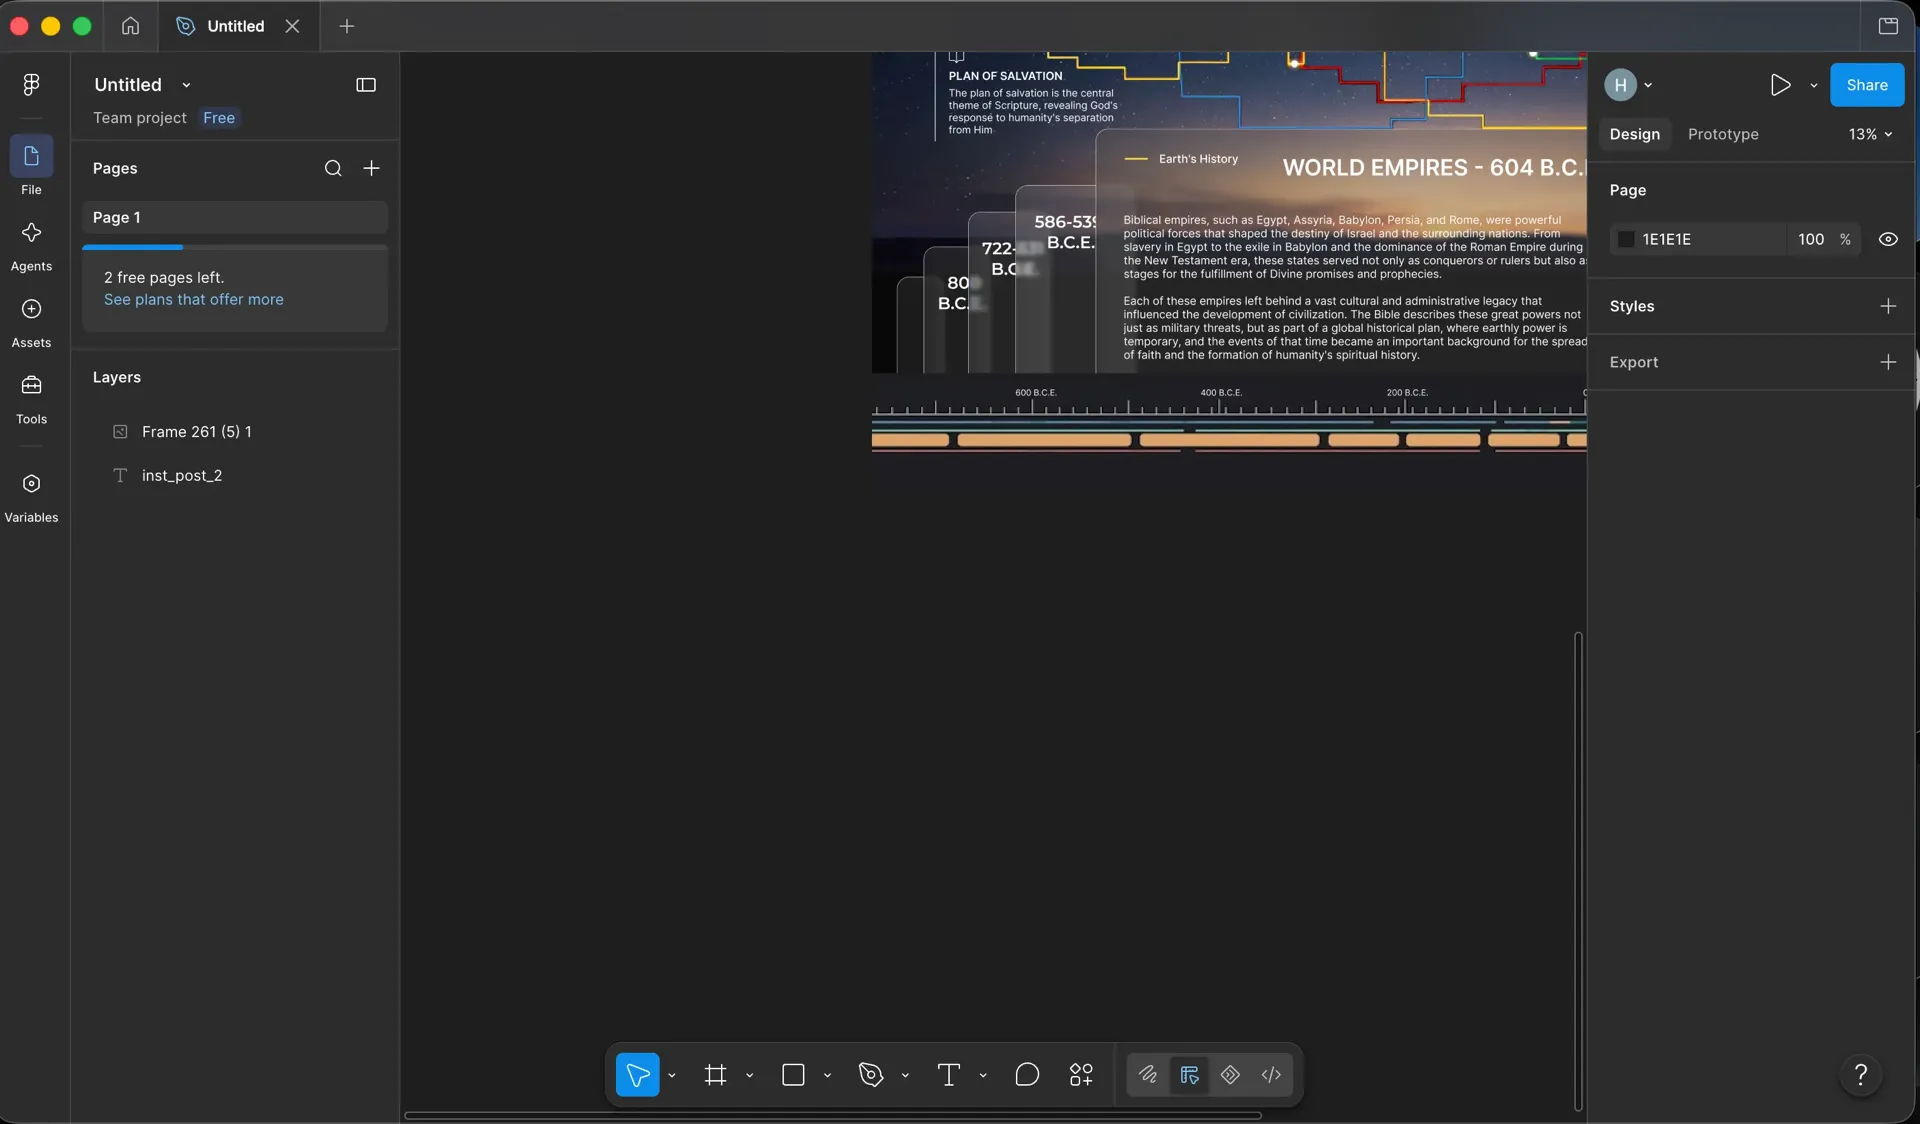
Task: Switch to the Design tab
Action: pyautogui.click(x=1634, y=134)
